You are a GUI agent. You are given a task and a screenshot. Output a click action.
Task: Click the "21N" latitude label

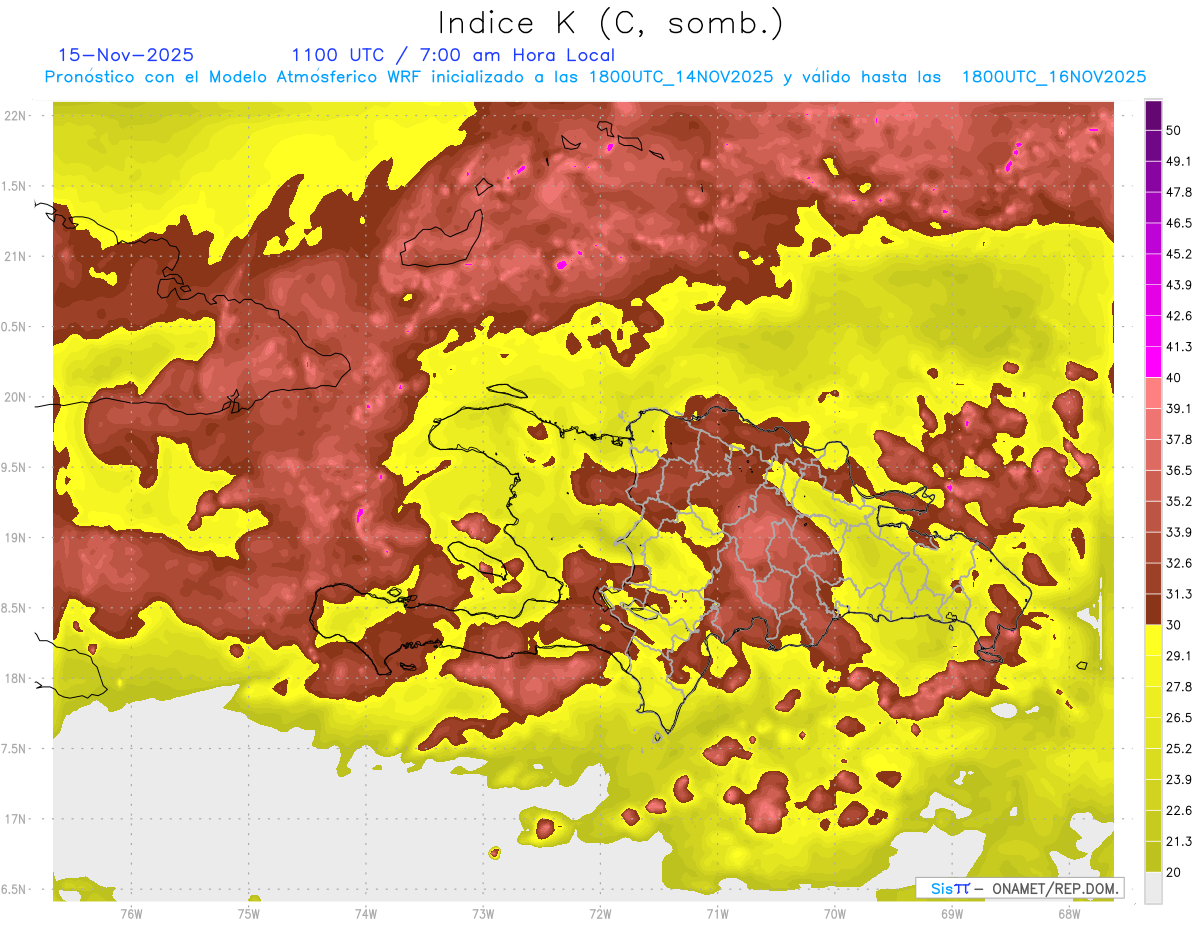click(x=17, y=256)
